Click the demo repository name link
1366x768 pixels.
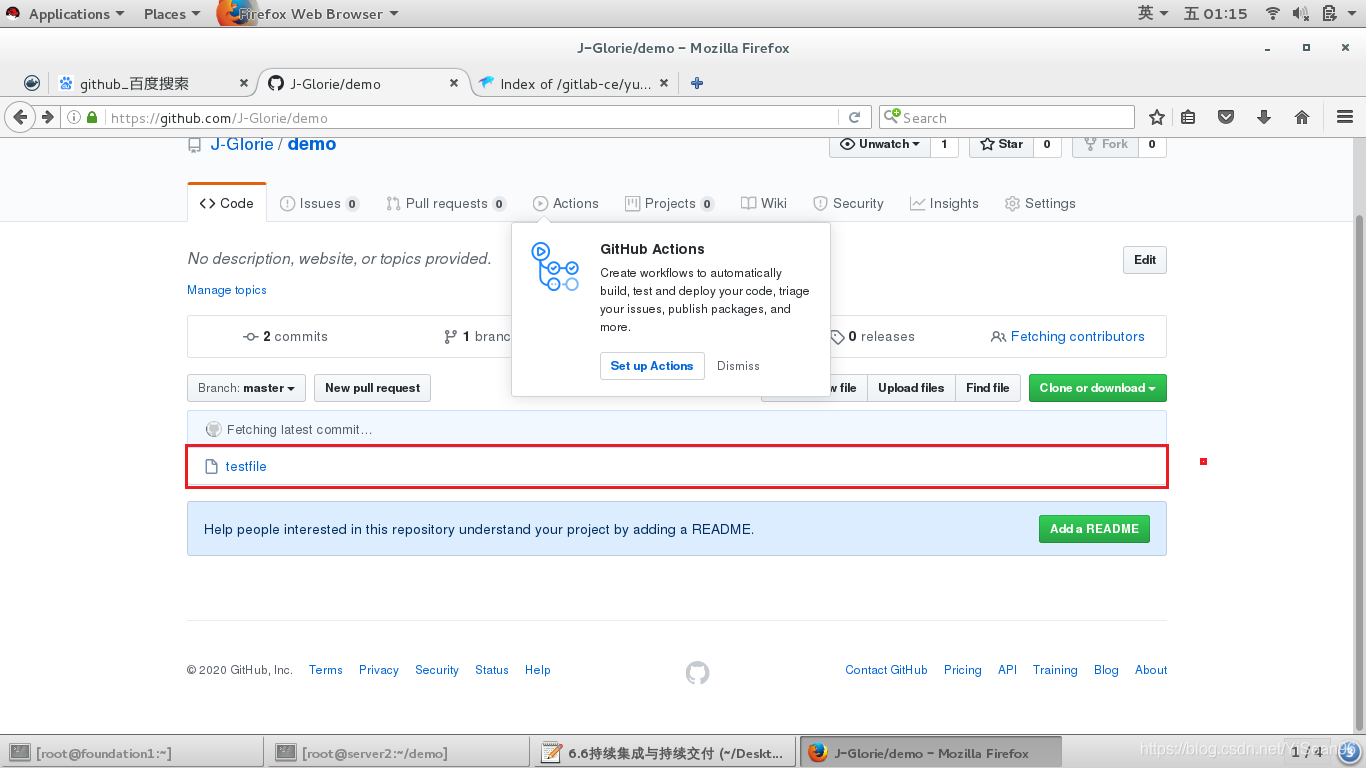pos(312,144)
